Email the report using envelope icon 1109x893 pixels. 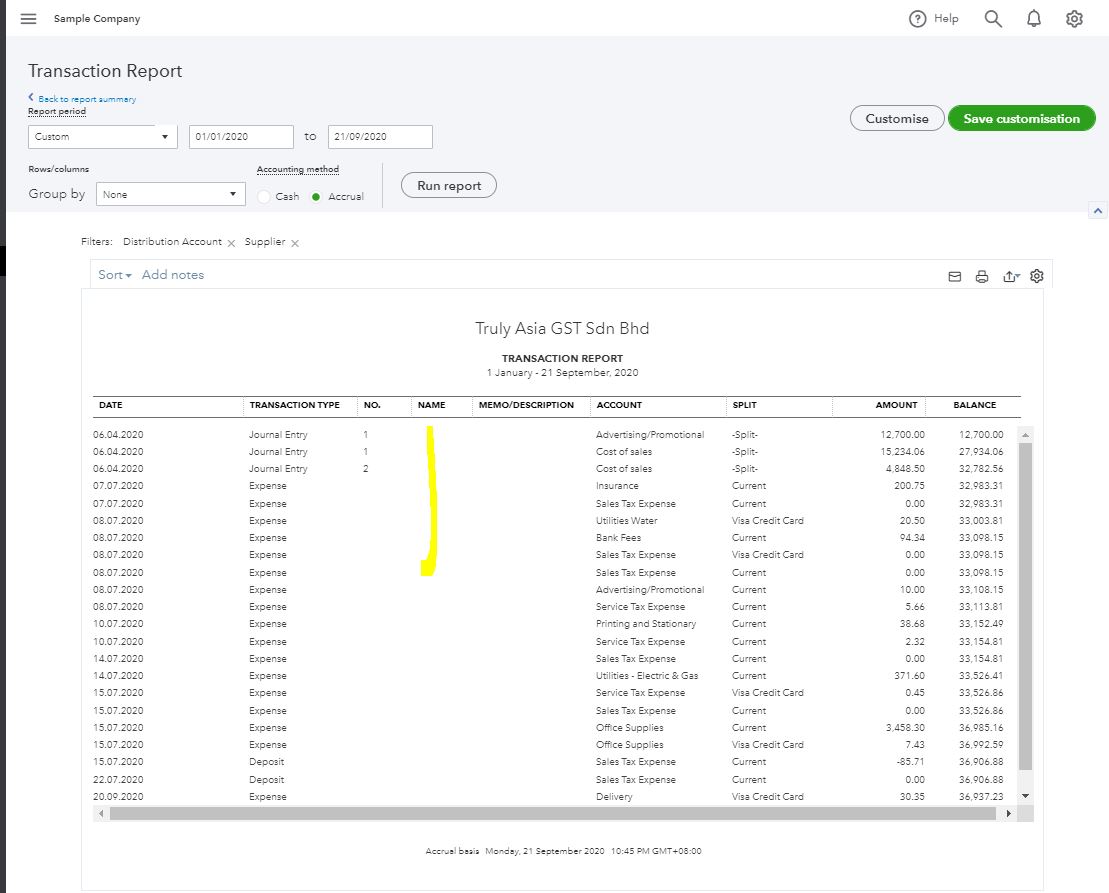(x=955, y=277)
